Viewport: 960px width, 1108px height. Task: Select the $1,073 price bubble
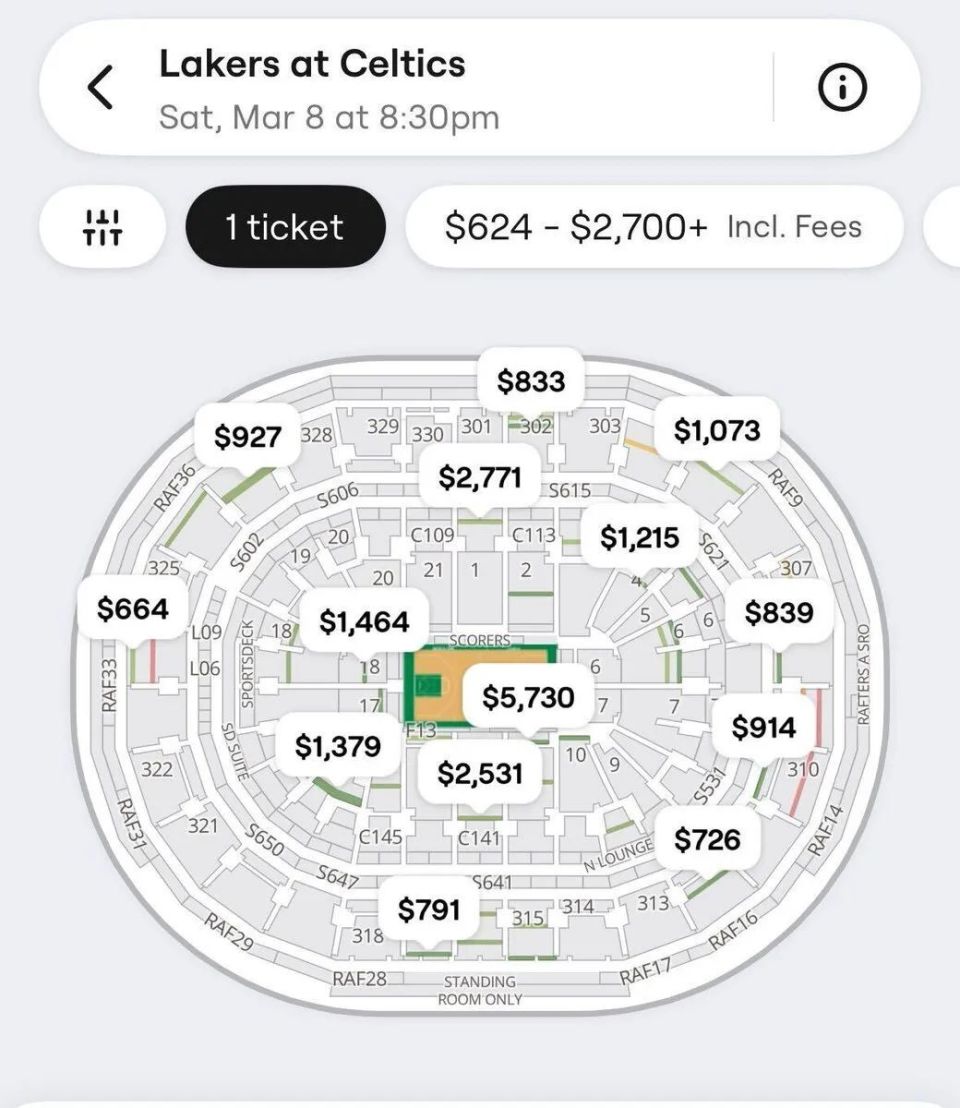716,430
